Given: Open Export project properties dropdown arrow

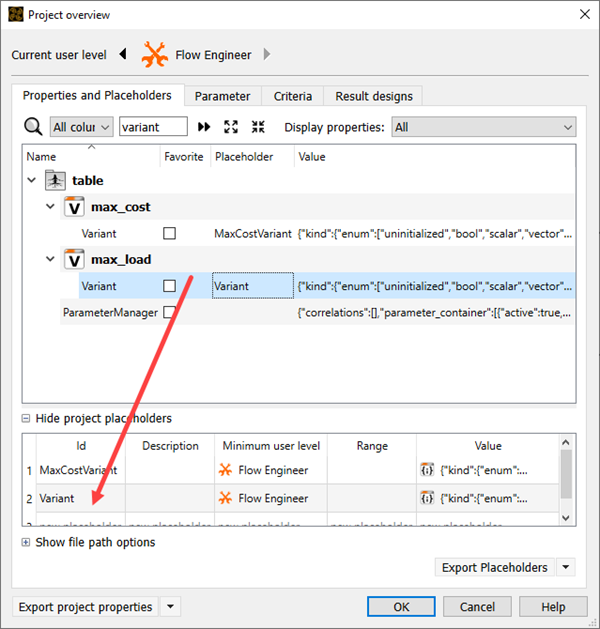Looking at the screenshot, I should click(170, 607).
